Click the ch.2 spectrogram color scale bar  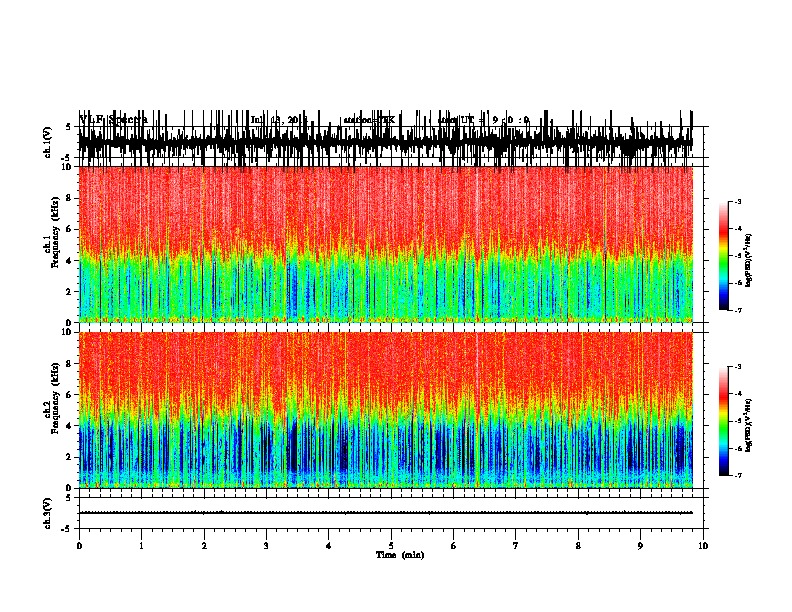[x=723, y=421]
